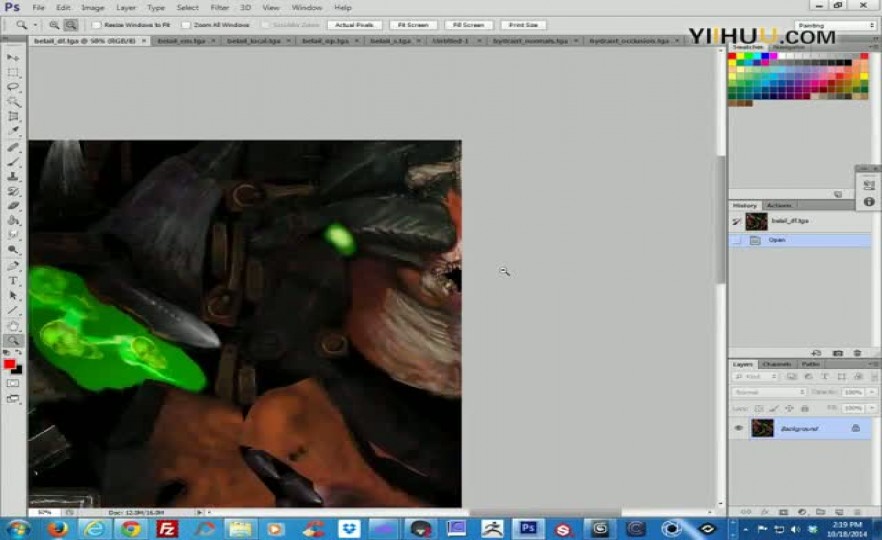Select the Healing Brush tool
This screenshot has height=540, width=882.
pos(13,147)
